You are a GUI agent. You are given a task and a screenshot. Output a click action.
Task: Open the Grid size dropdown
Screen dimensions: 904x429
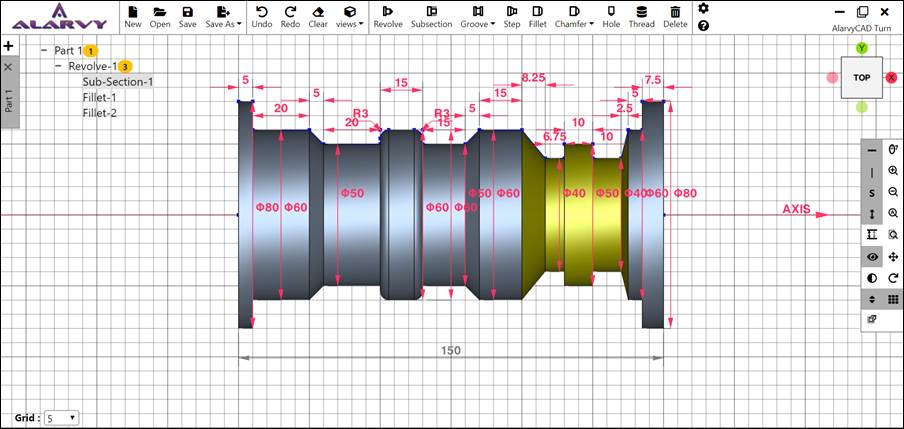coord(62,417)
